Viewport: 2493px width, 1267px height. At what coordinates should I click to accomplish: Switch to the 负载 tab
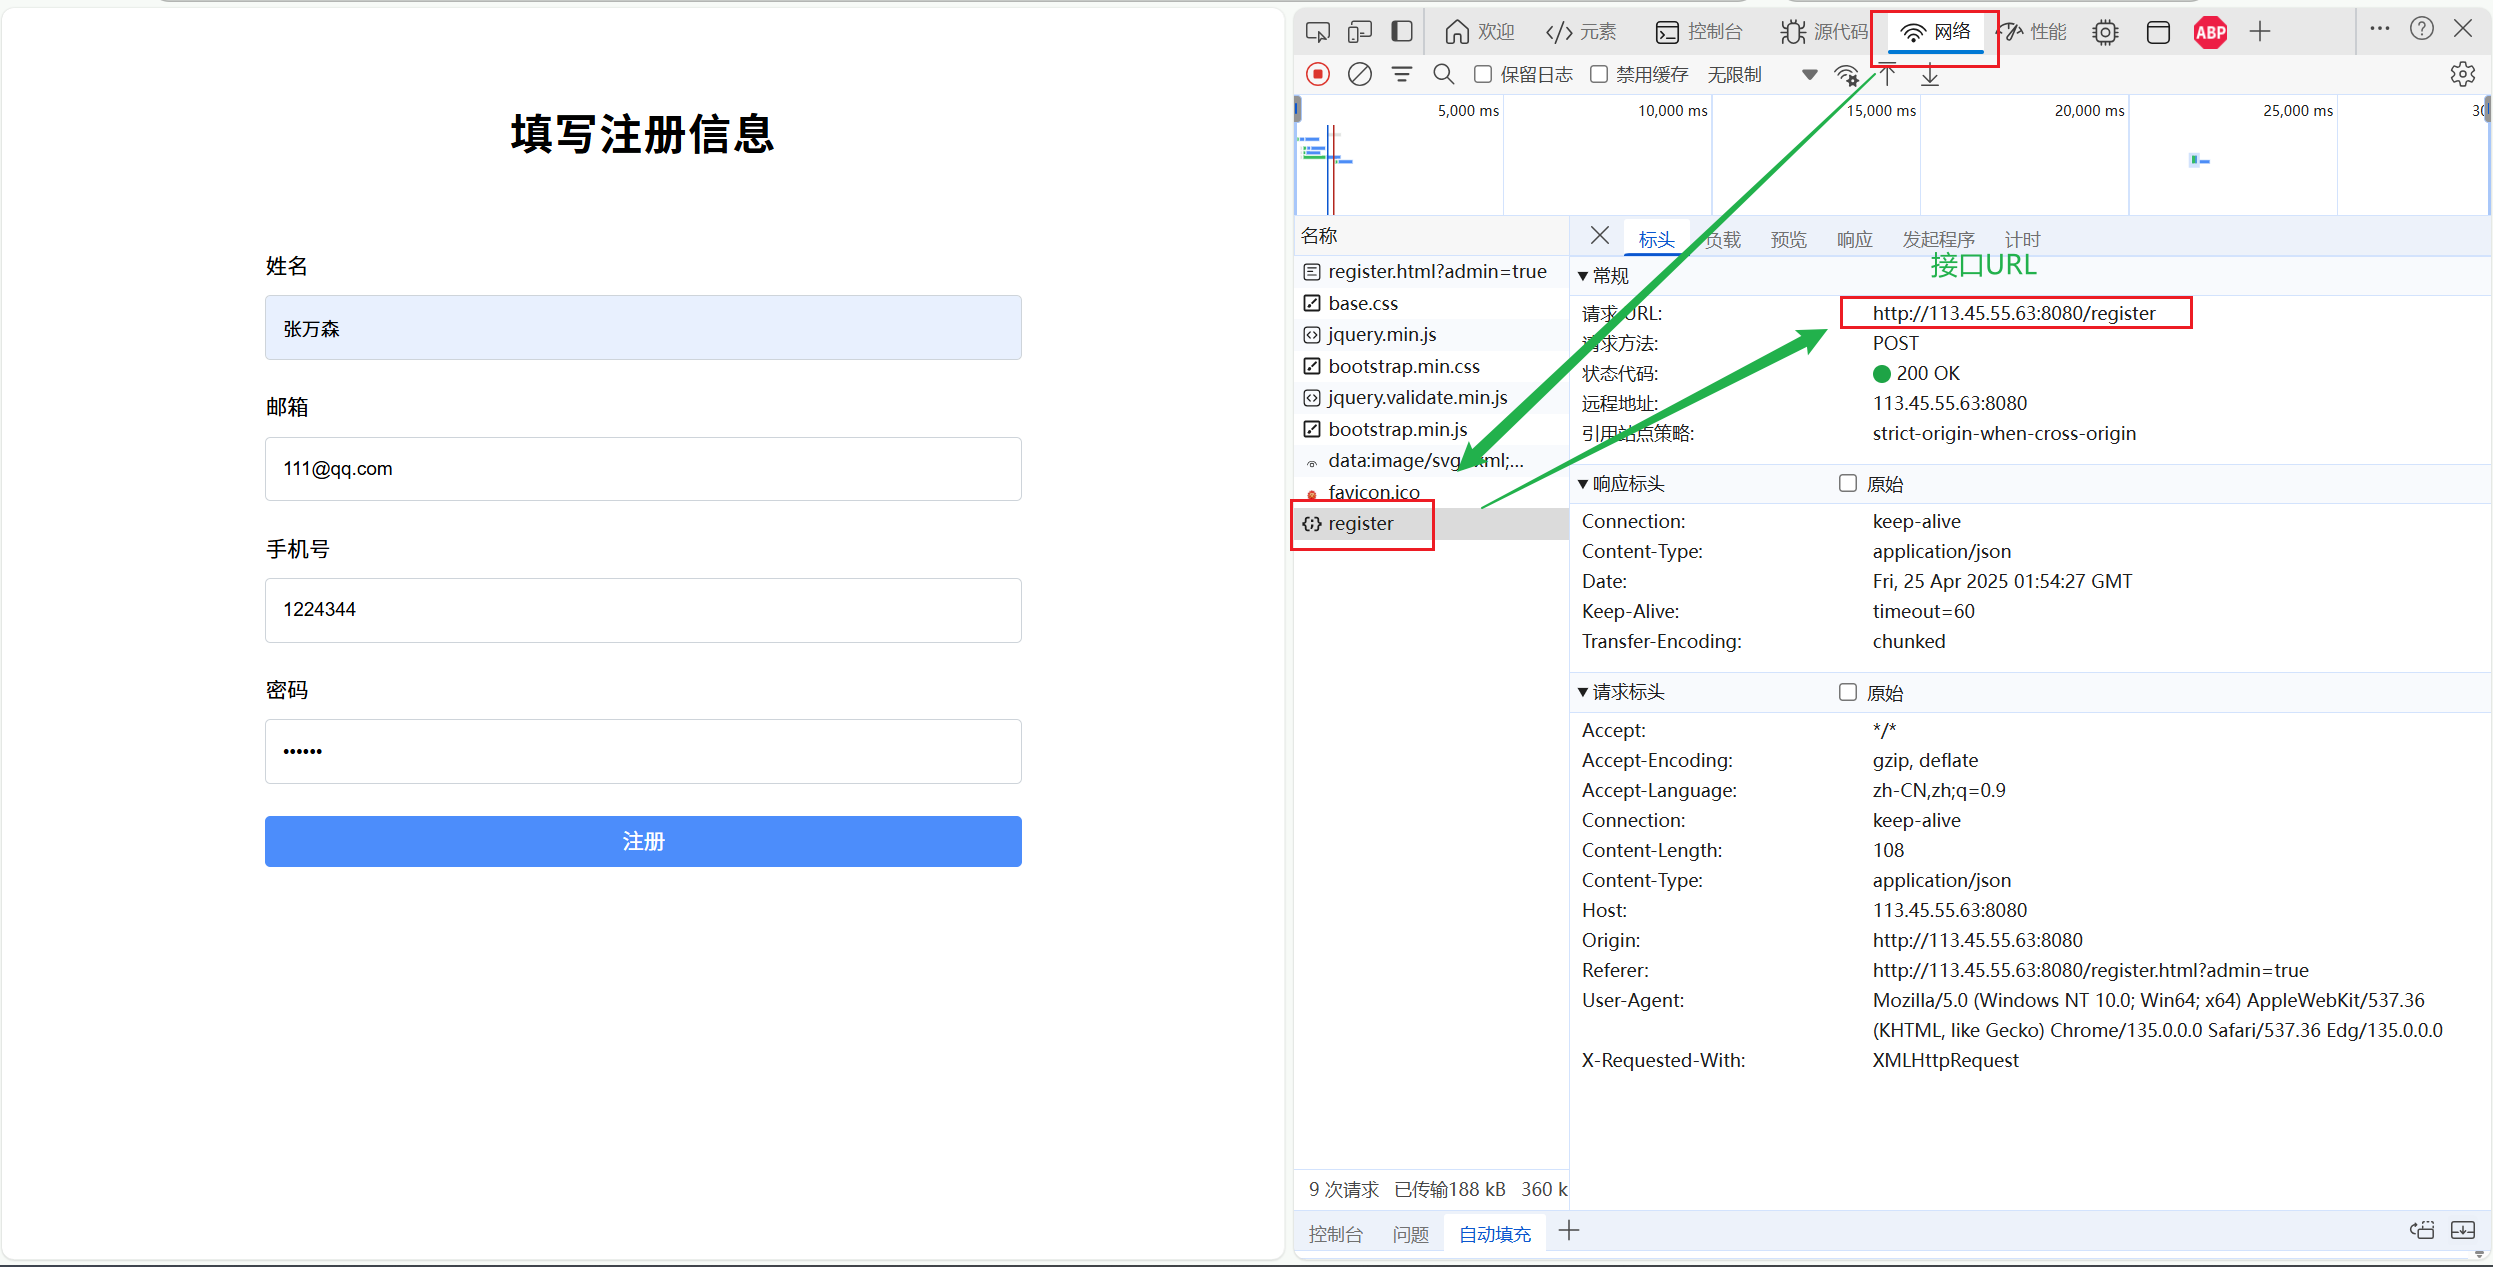(1724, 240)
